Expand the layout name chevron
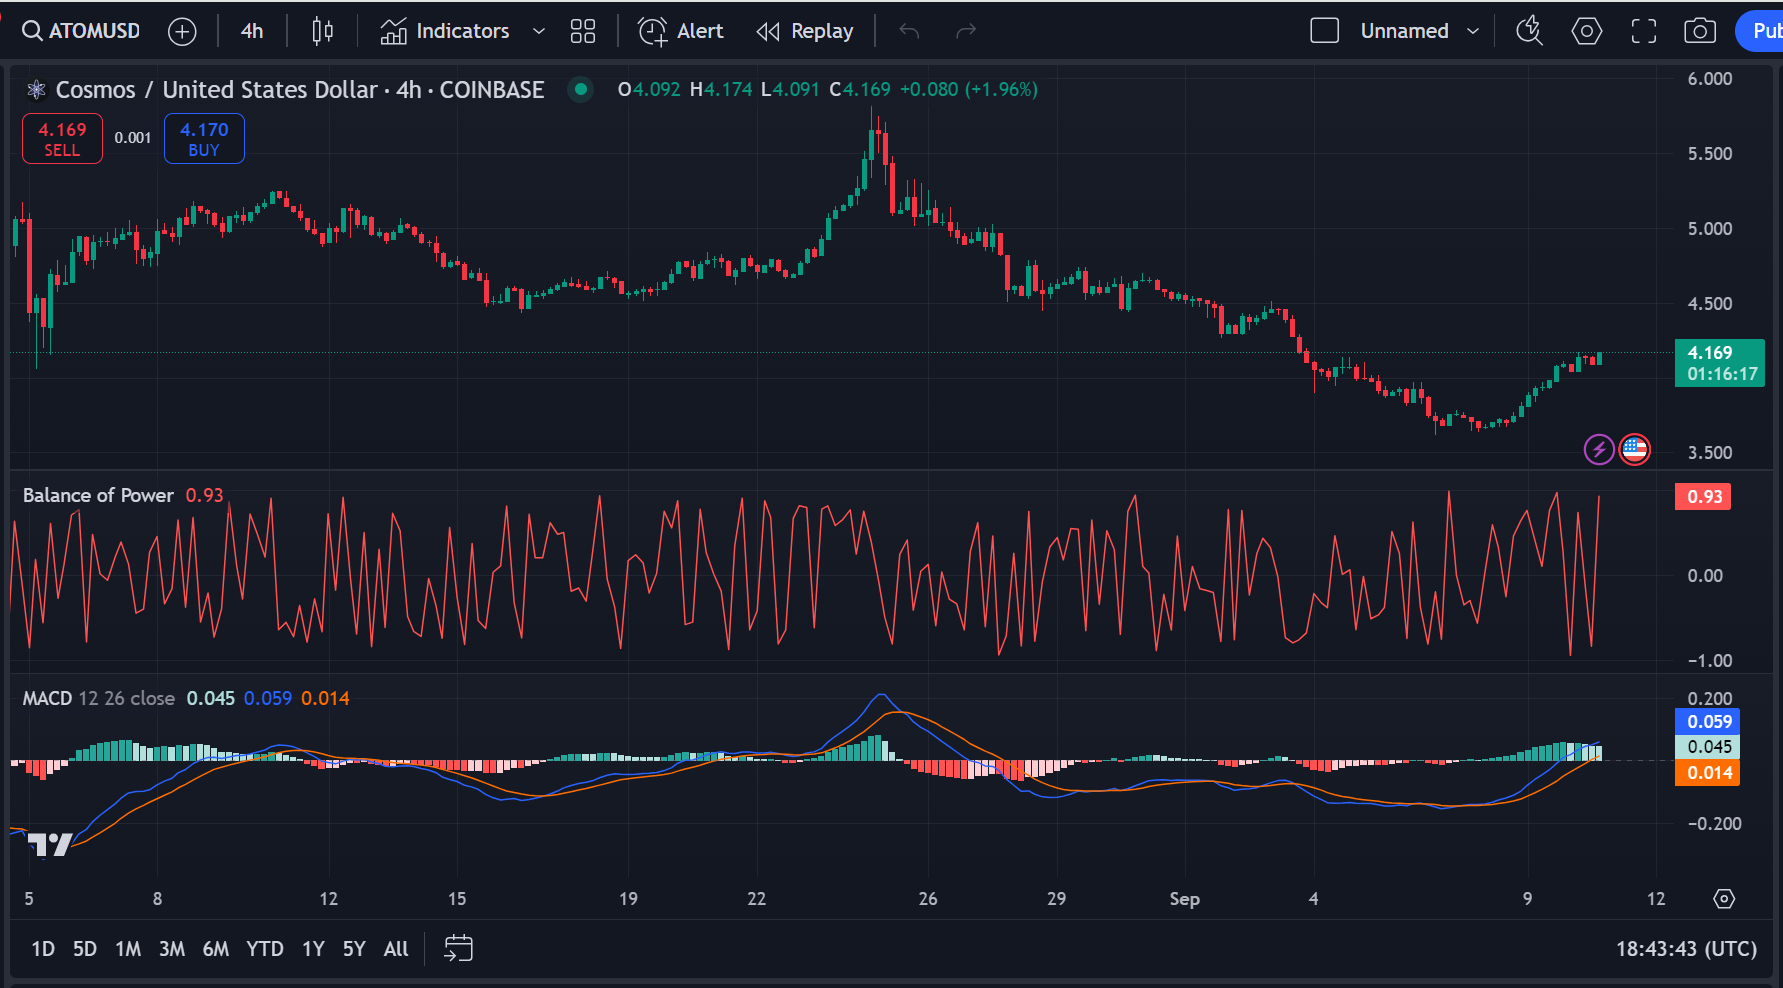Viewport: 1783px width, 988px height. pos(1473,31)
